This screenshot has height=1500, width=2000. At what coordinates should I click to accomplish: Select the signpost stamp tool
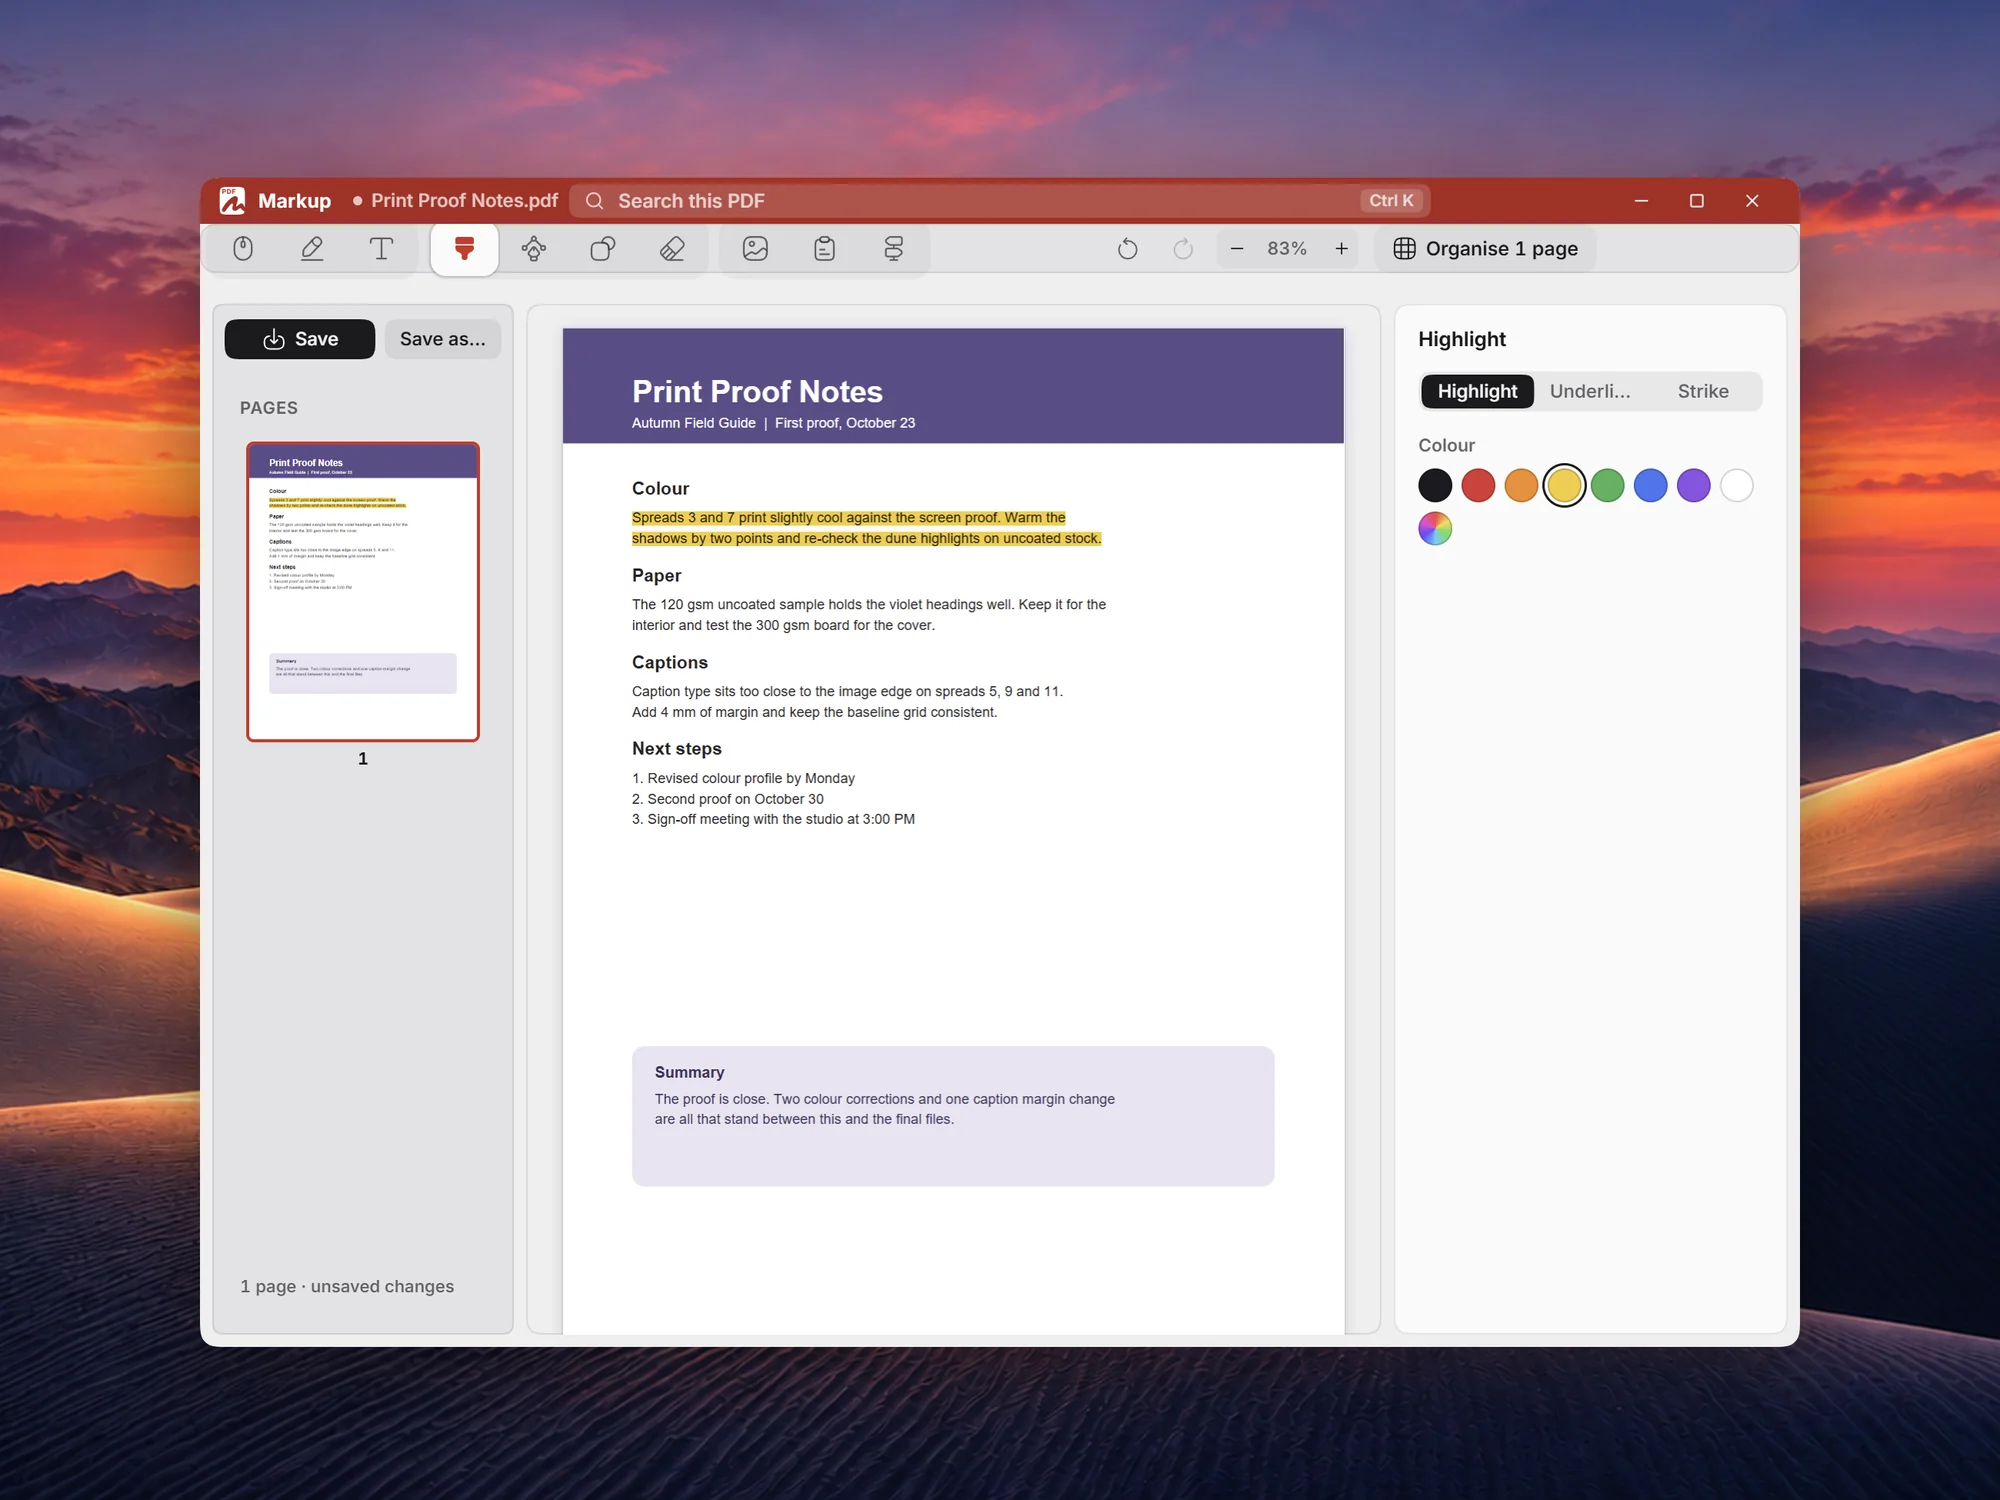pyautogui.click(x=894, y=249)
